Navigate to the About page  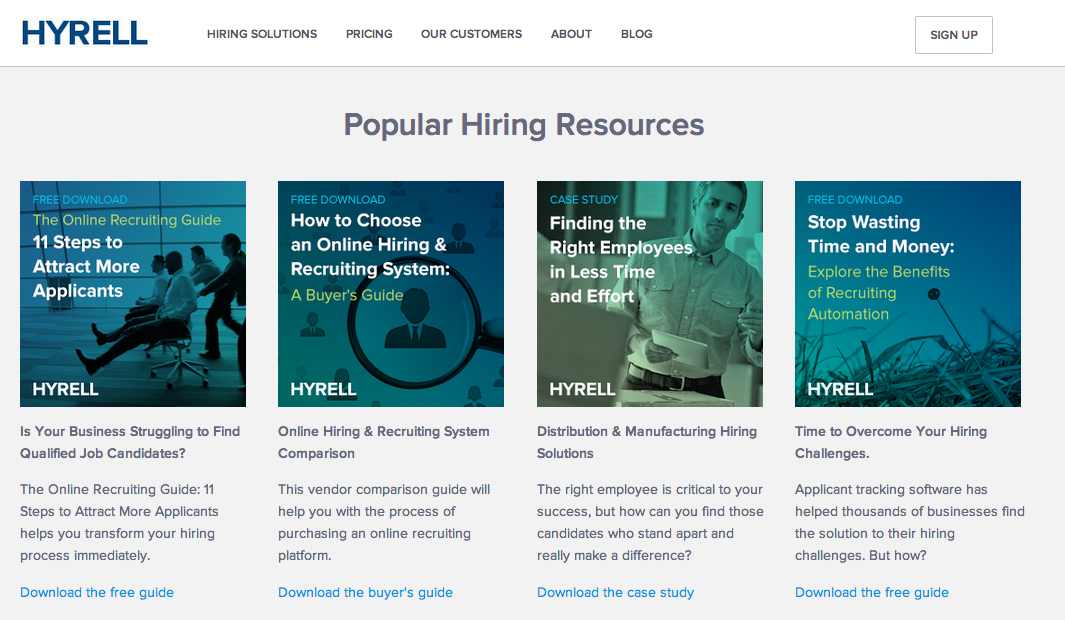tap(571, 34)
